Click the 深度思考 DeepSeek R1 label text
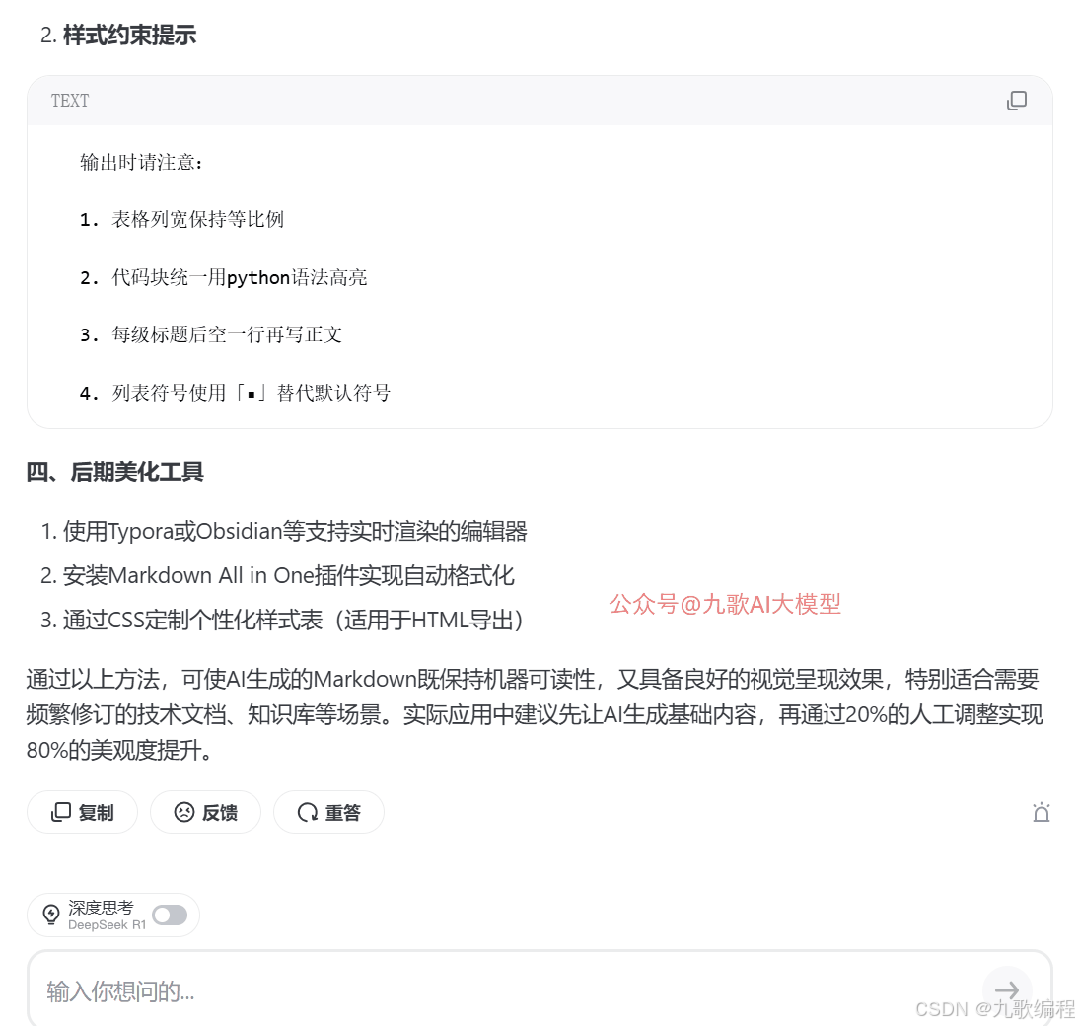Viewport: 1079px width, 1026px height. click(107, 915)
